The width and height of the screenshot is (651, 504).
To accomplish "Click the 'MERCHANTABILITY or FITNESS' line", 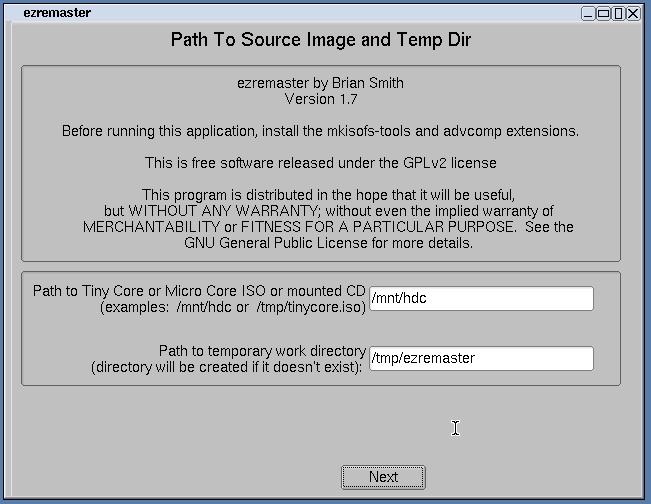I will 328,227.
